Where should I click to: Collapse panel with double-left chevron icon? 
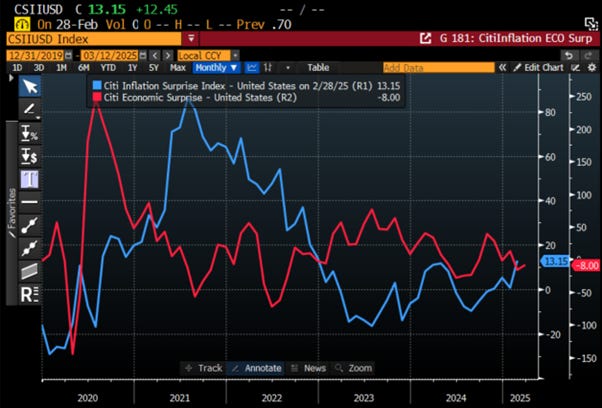pos(502,68)
